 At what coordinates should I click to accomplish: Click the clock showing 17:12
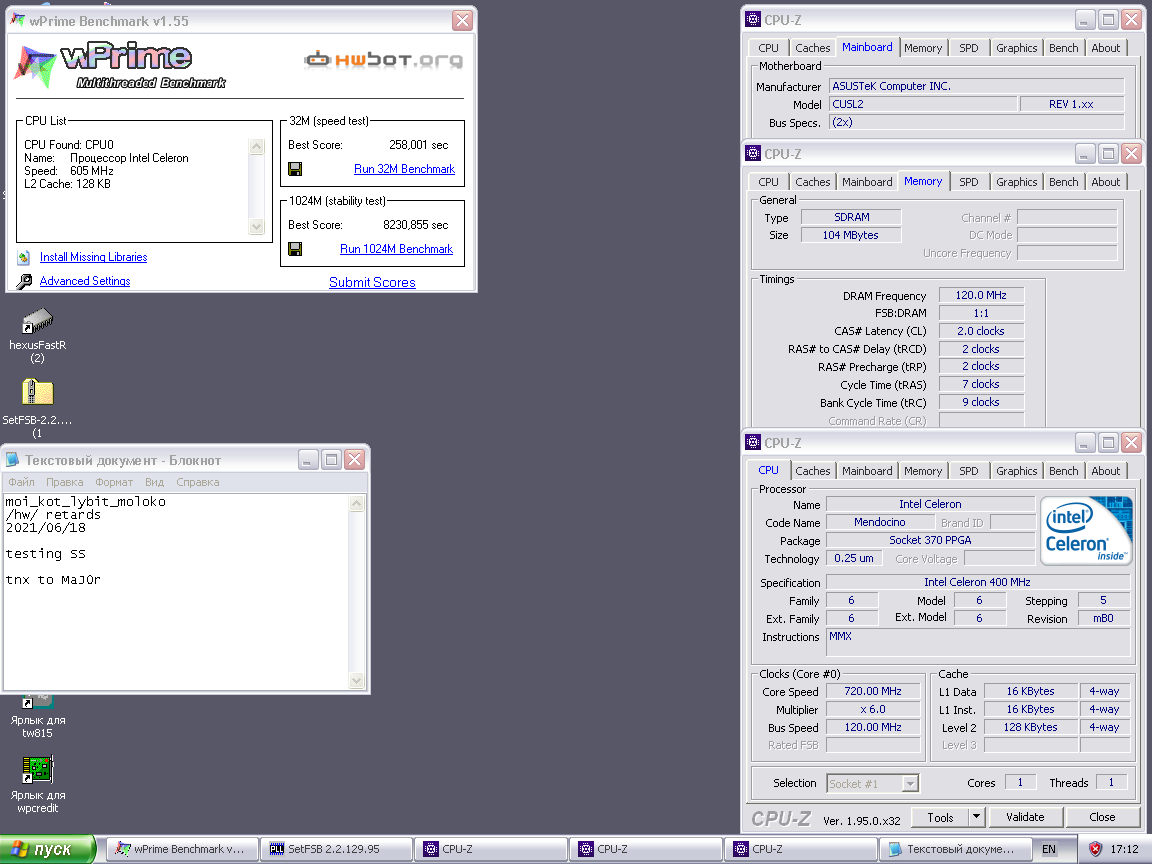click(x=1124, y=849)
